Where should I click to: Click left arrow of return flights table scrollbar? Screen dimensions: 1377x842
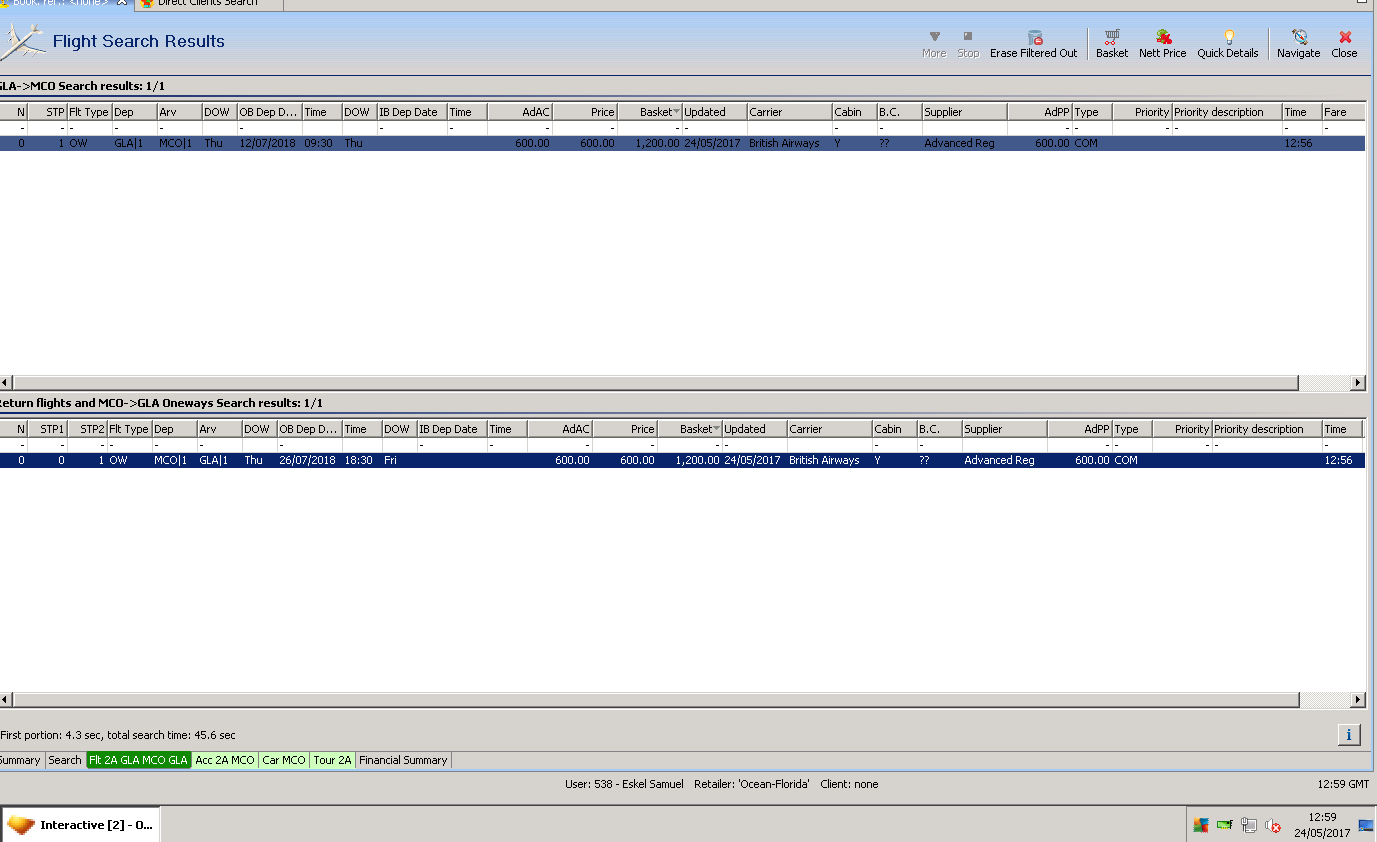pos(7,700)
